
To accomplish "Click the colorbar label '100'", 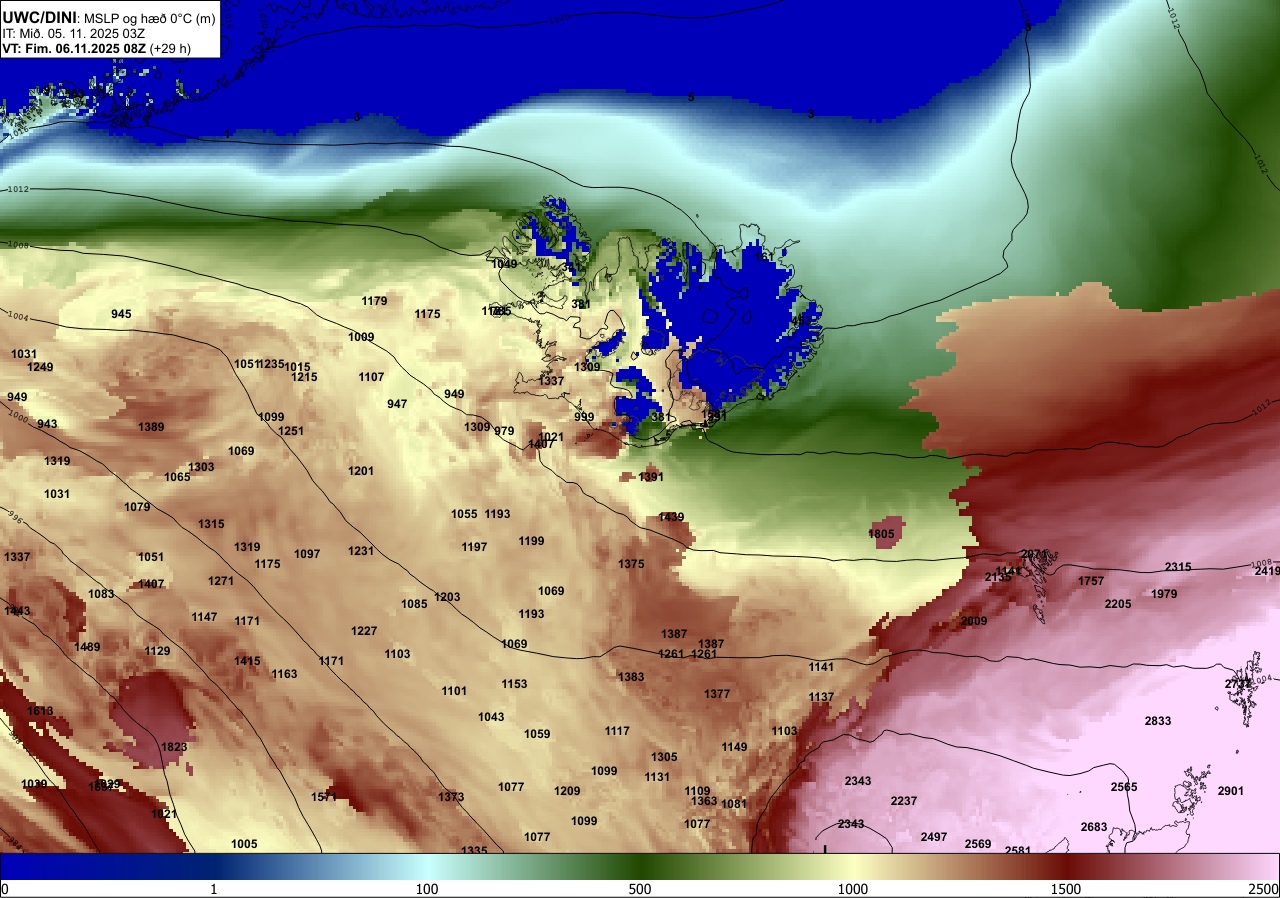I will pos(427,889).
